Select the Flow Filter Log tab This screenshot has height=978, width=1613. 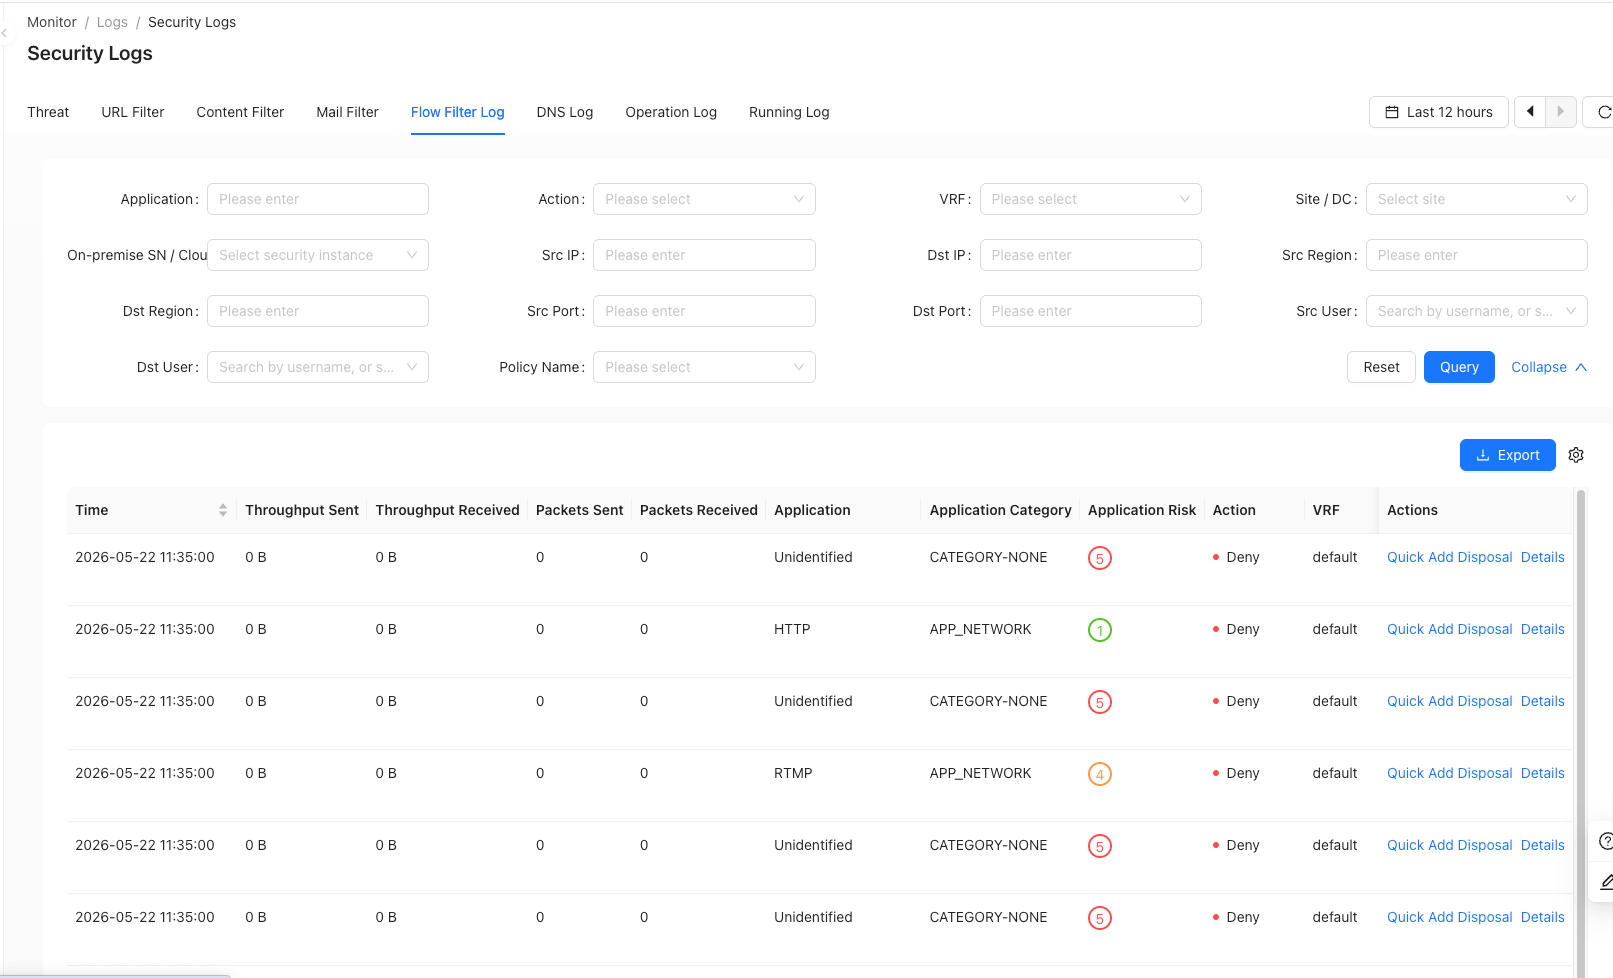[457, 112]
